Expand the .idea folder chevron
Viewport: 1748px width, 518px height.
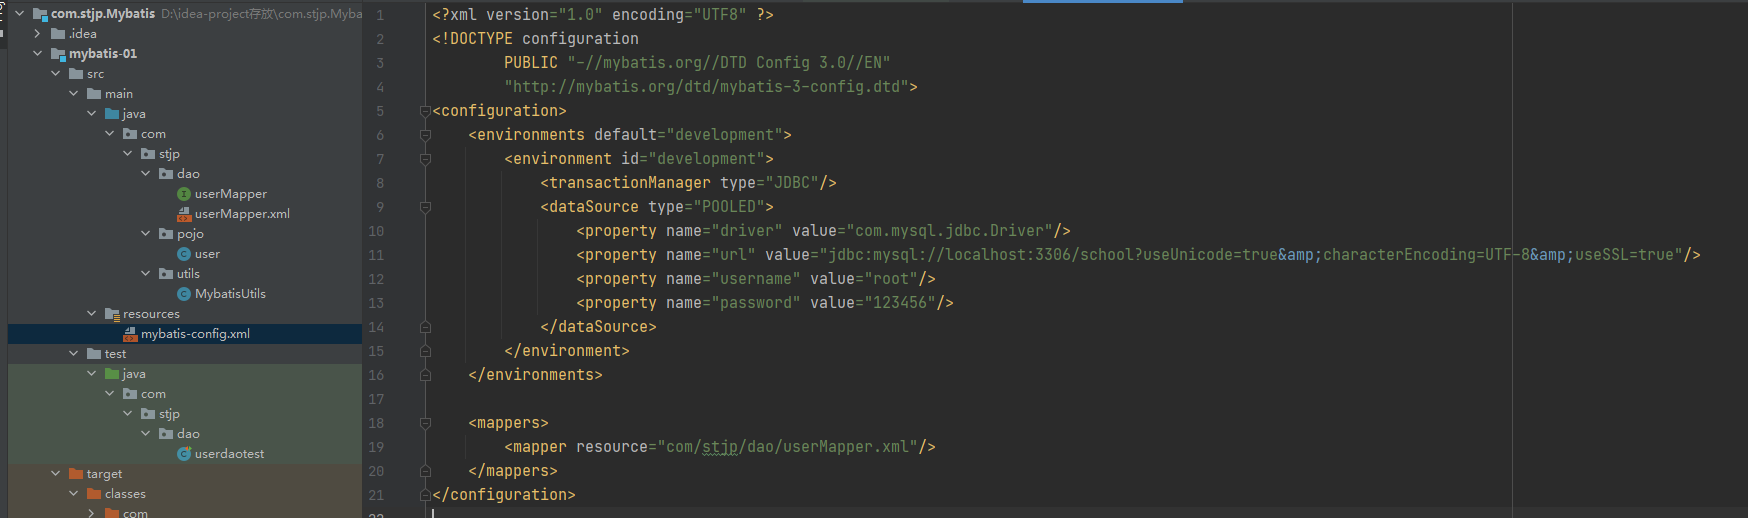point(37,34)
